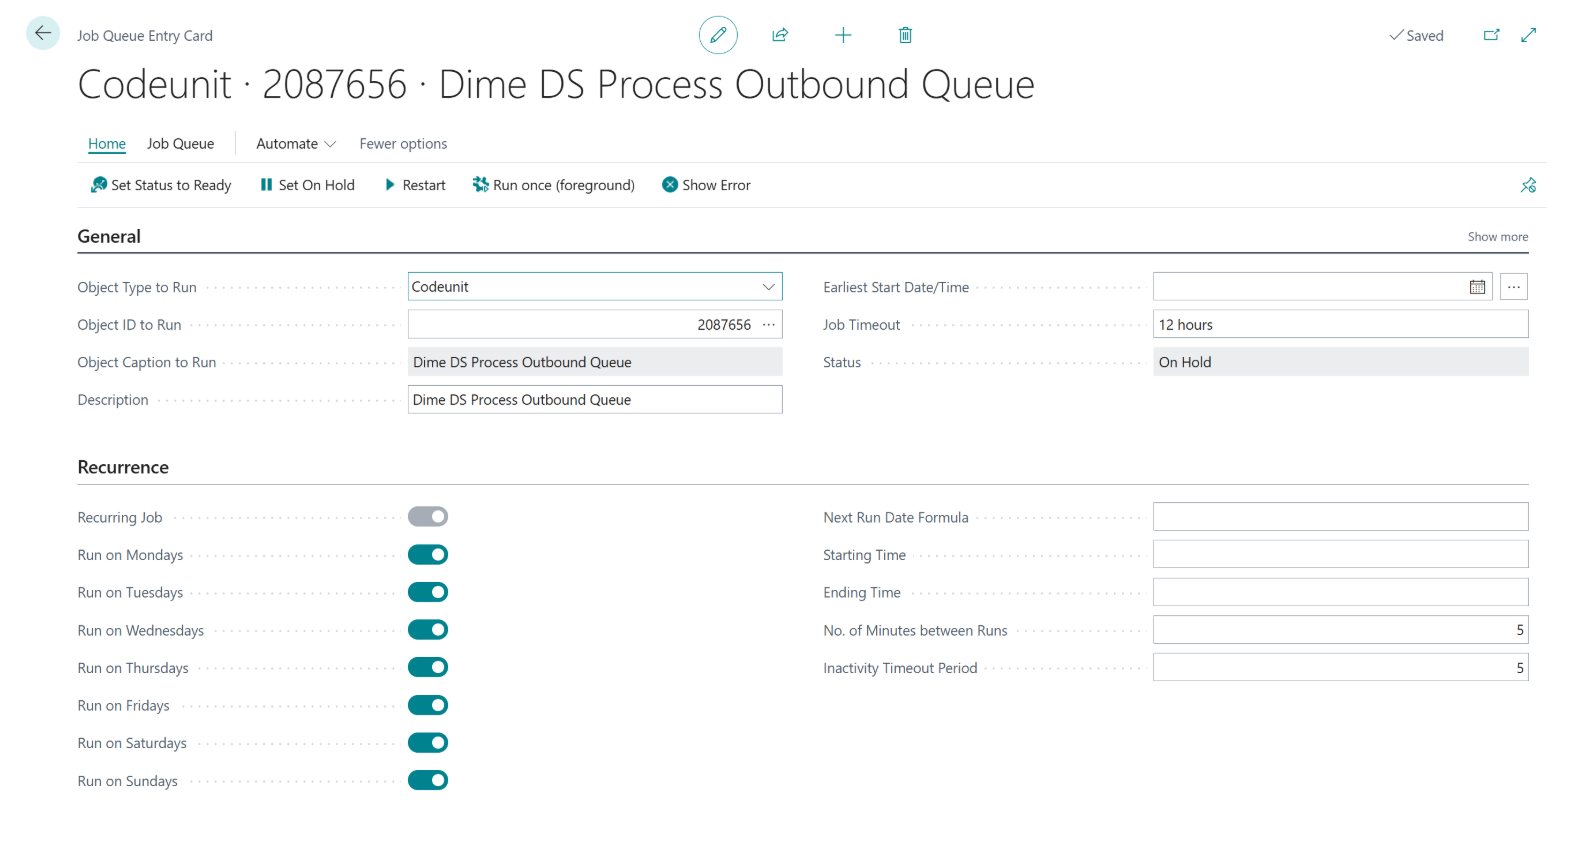Image resolution: width=1590 pixels, height=848 pixels.
Task: Go back using the arrow button
Action: [x=43, y=33]
